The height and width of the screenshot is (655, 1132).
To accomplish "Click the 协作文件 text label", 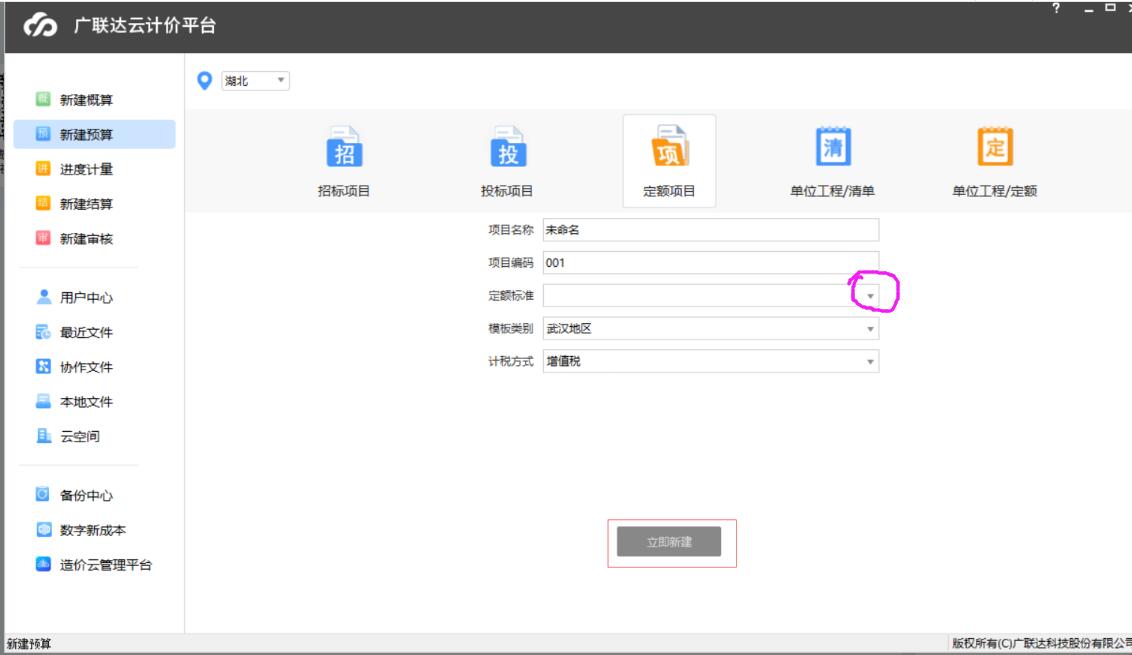I will 87,367.
